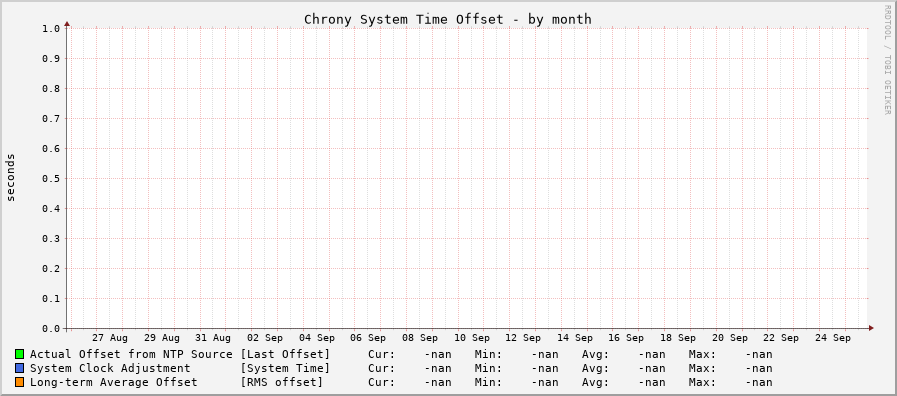Click the '0.1' y-axis value
The height and width of the screenshot is (396, 897).
tap(50, 299)
